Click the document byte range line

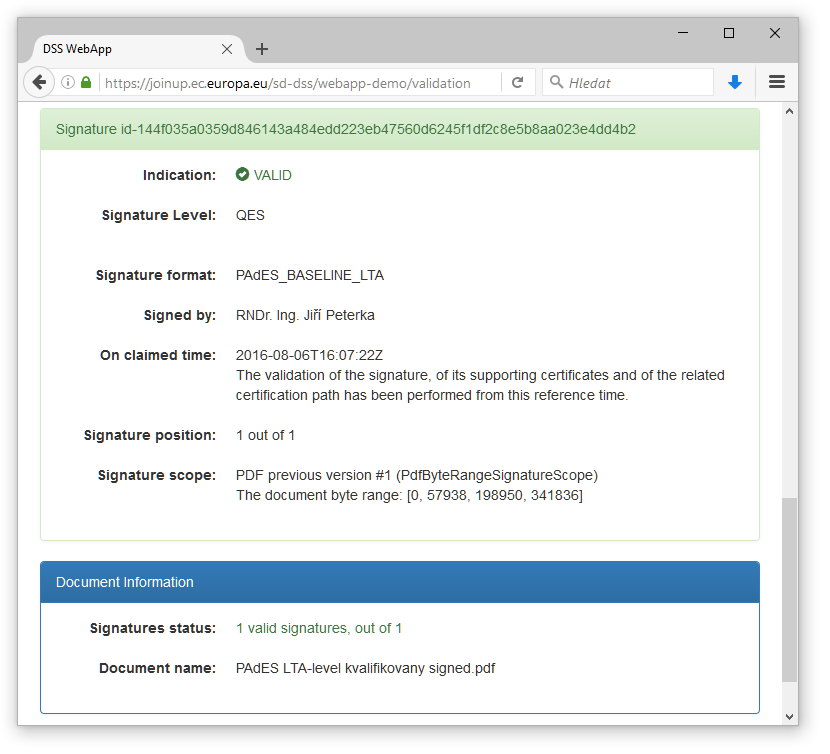(409, 495)
